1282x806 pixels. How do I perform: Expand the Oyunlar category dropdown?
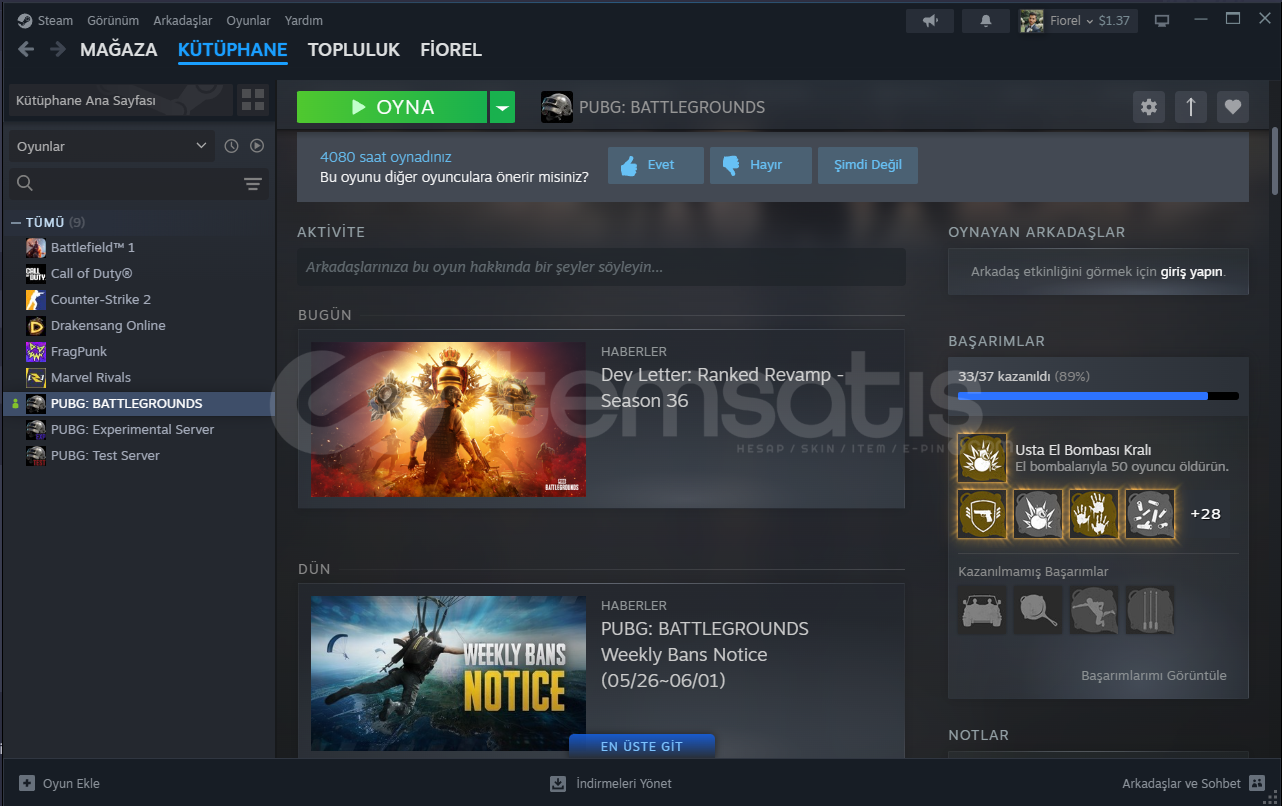[111, 146]
